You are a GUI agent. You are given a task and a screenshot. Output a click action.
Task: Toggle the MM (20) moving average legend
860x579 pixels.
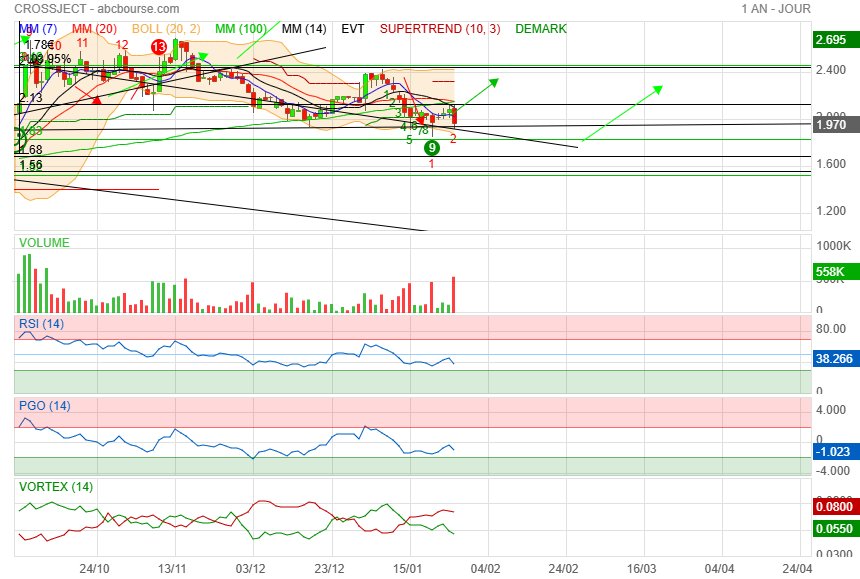(x=93, y=29)
